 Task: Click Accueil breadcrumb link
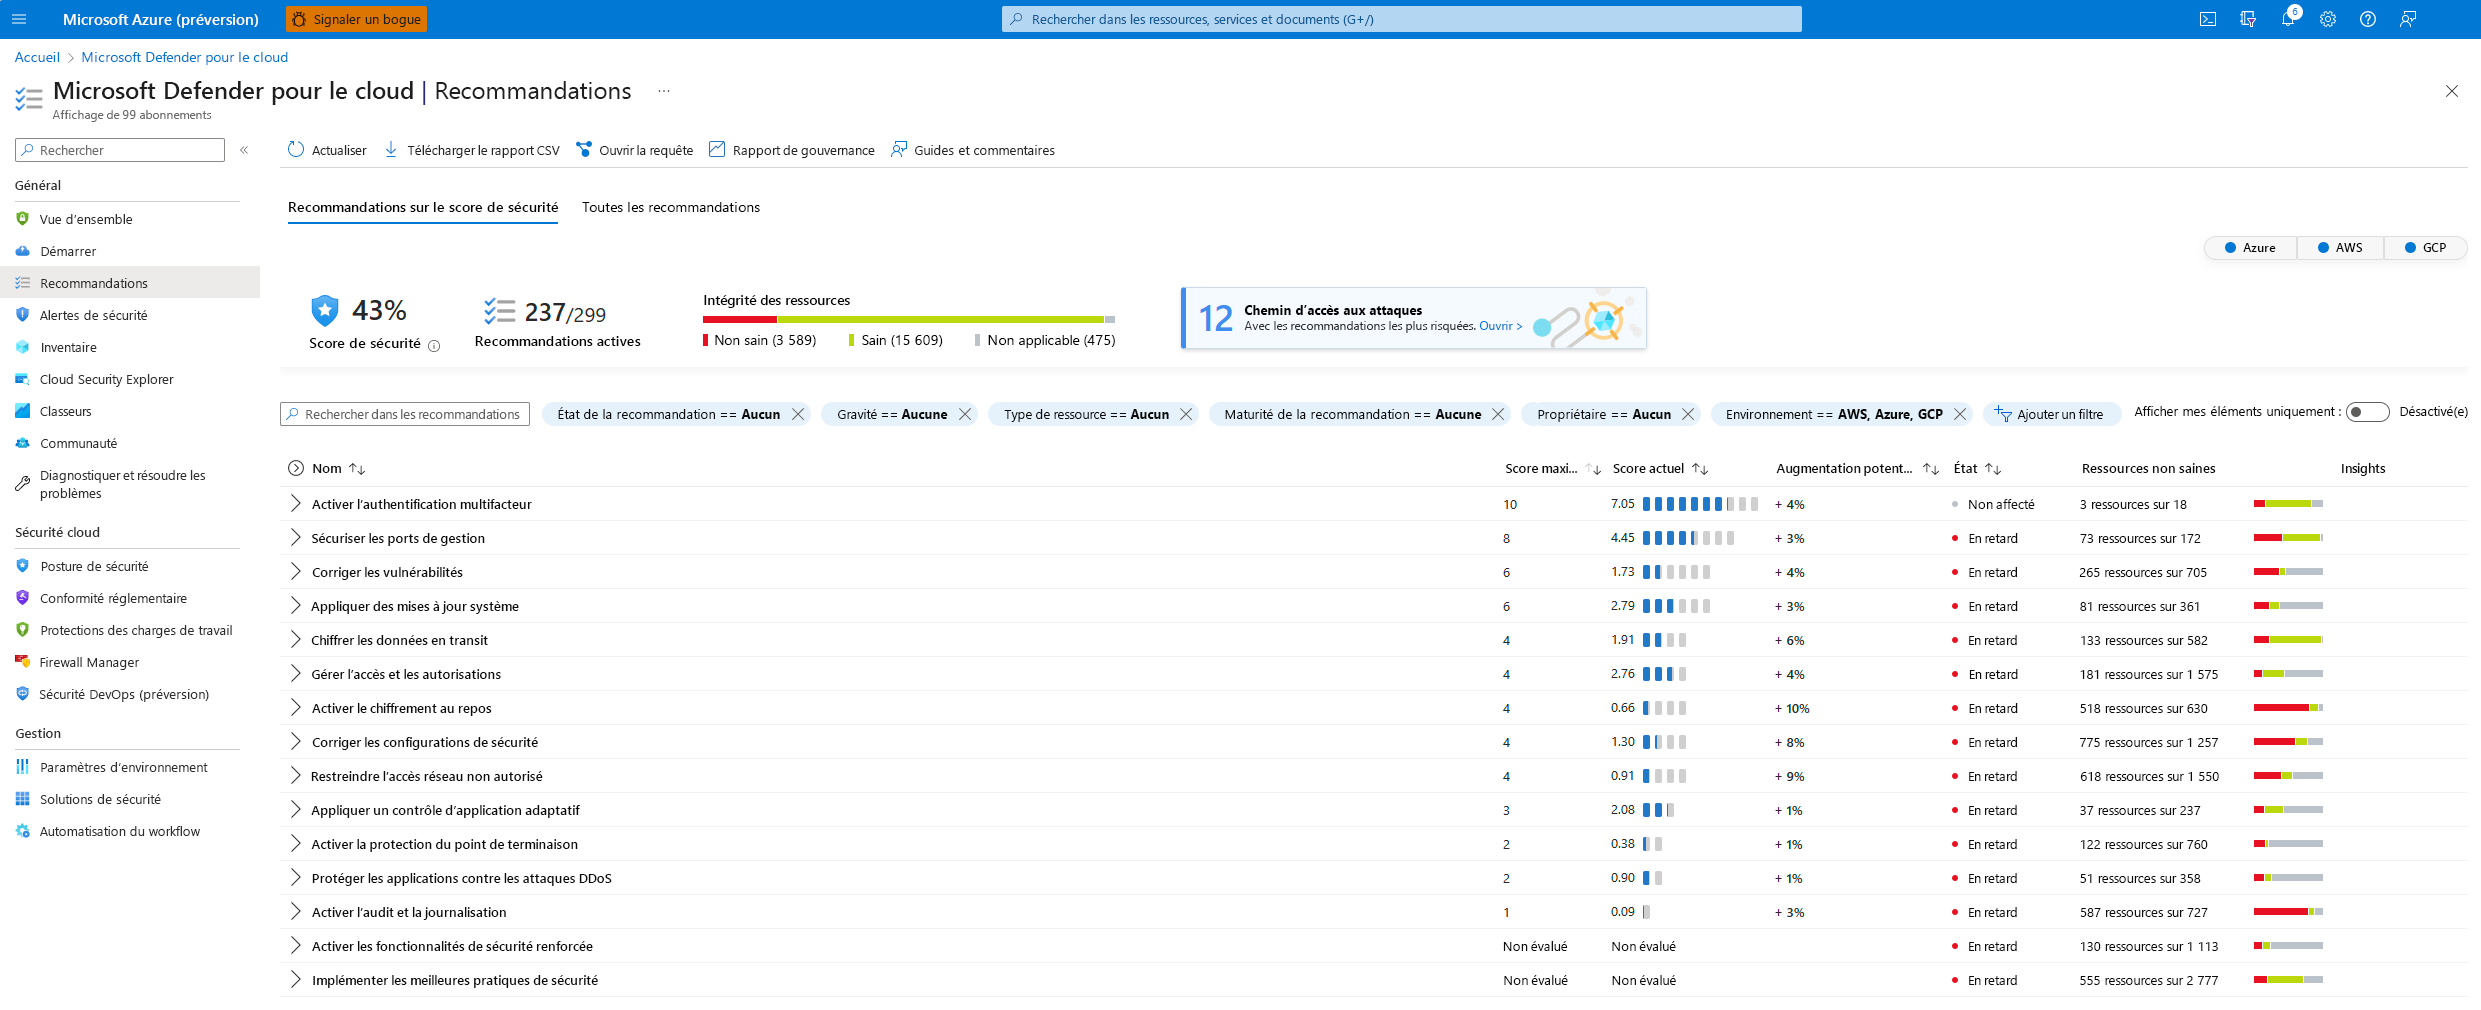37,57
